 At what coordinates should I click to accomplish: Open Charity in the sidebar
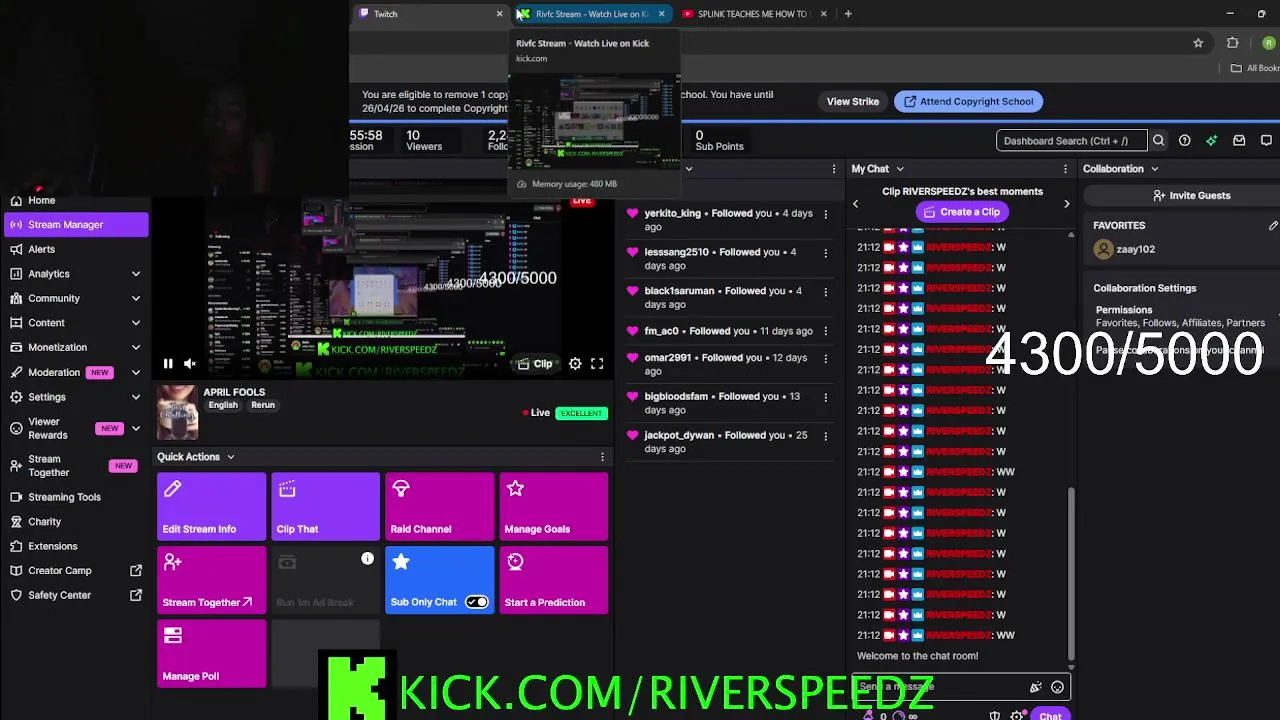[x=75, y=521]
